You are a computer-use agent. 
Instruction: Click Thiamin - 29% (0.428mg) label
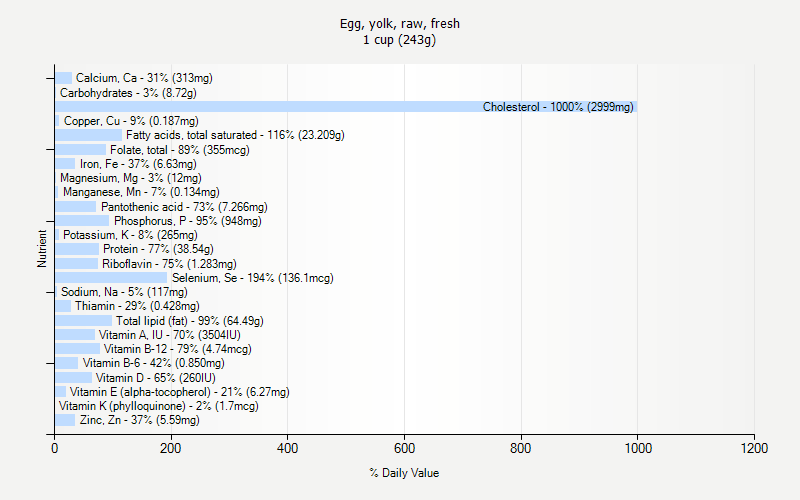(x=137, y=306)
